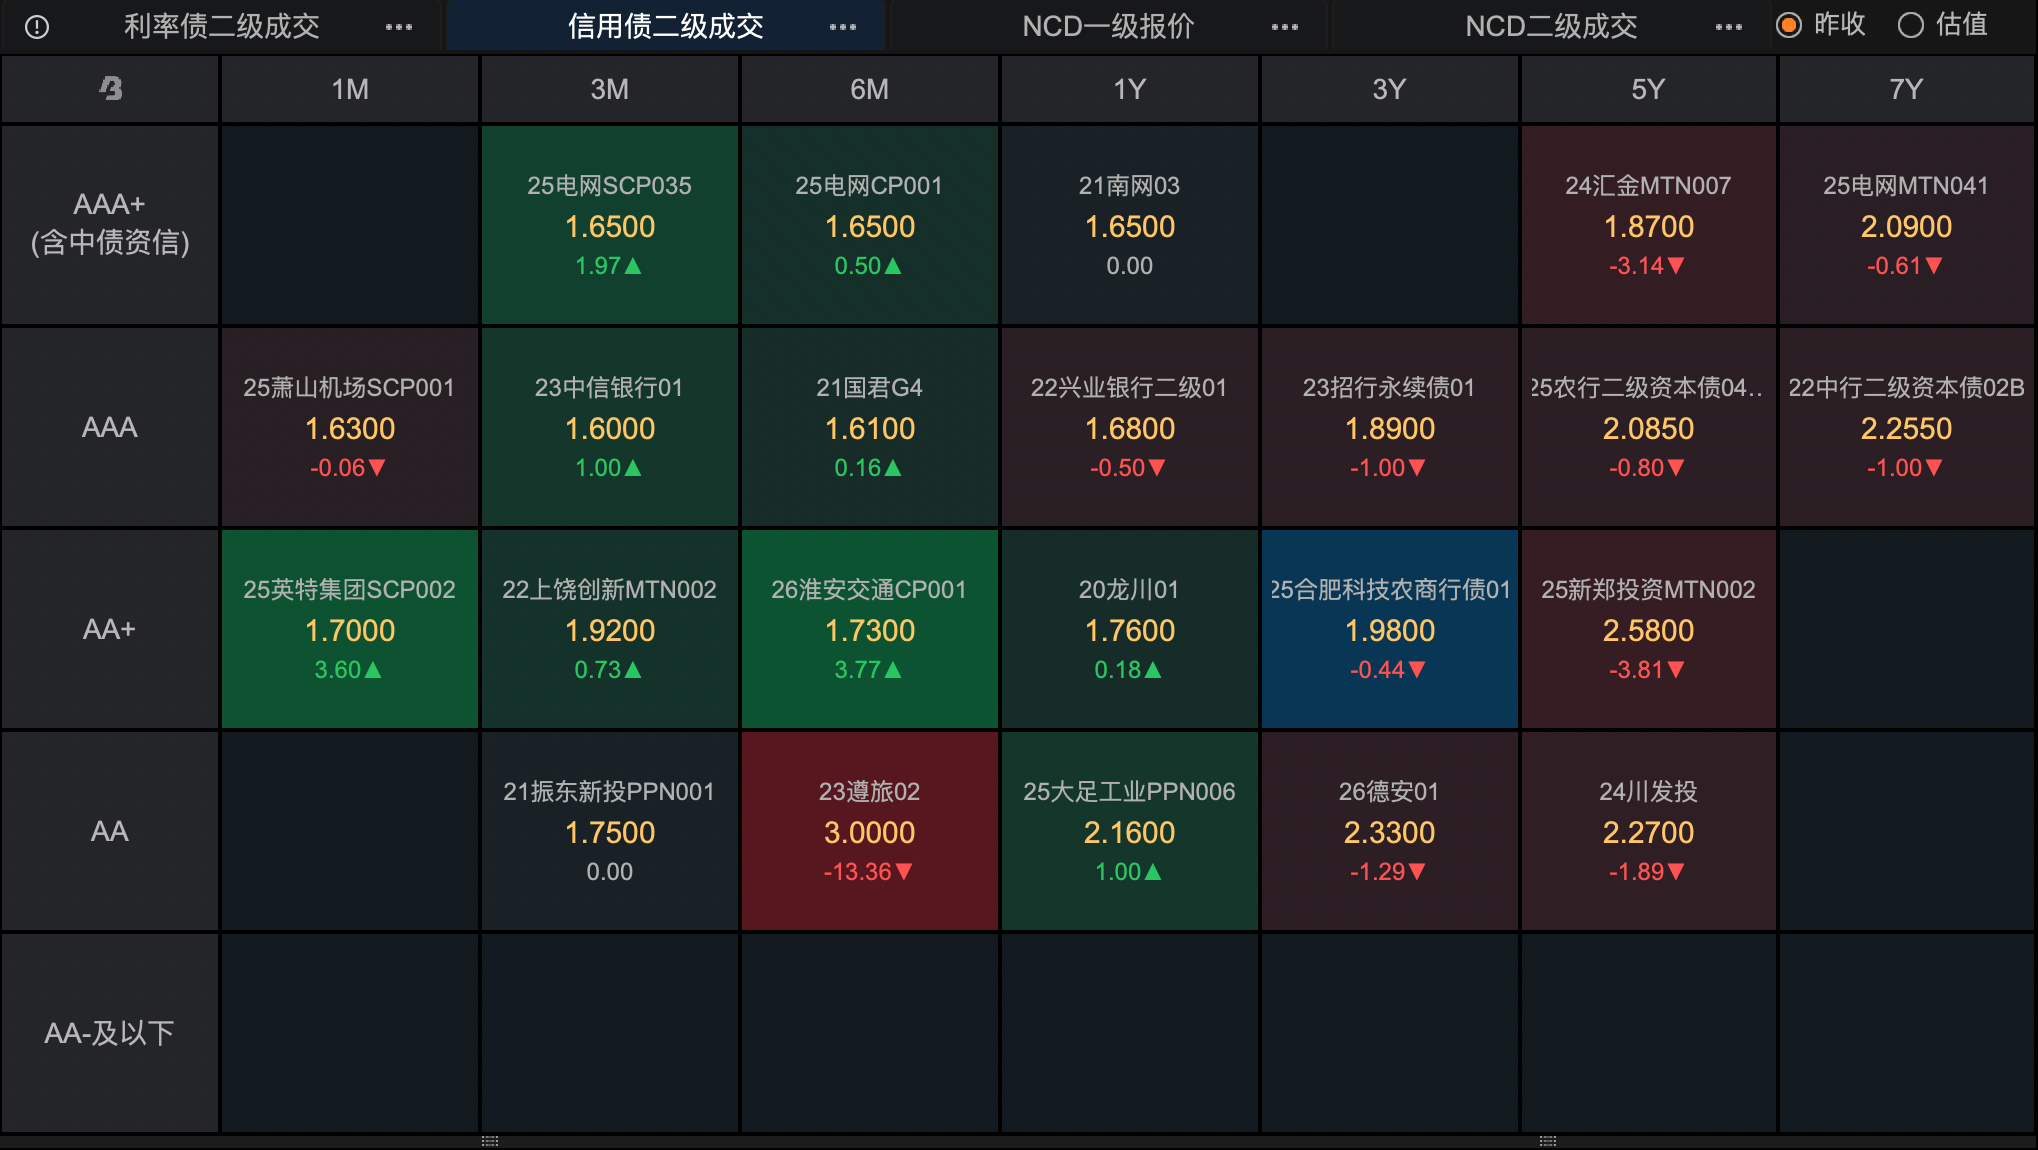Open ellipsis menu beside 利率债二级成交 tab
Screen dimensions: 2038x1150
(x=399, y=27)
